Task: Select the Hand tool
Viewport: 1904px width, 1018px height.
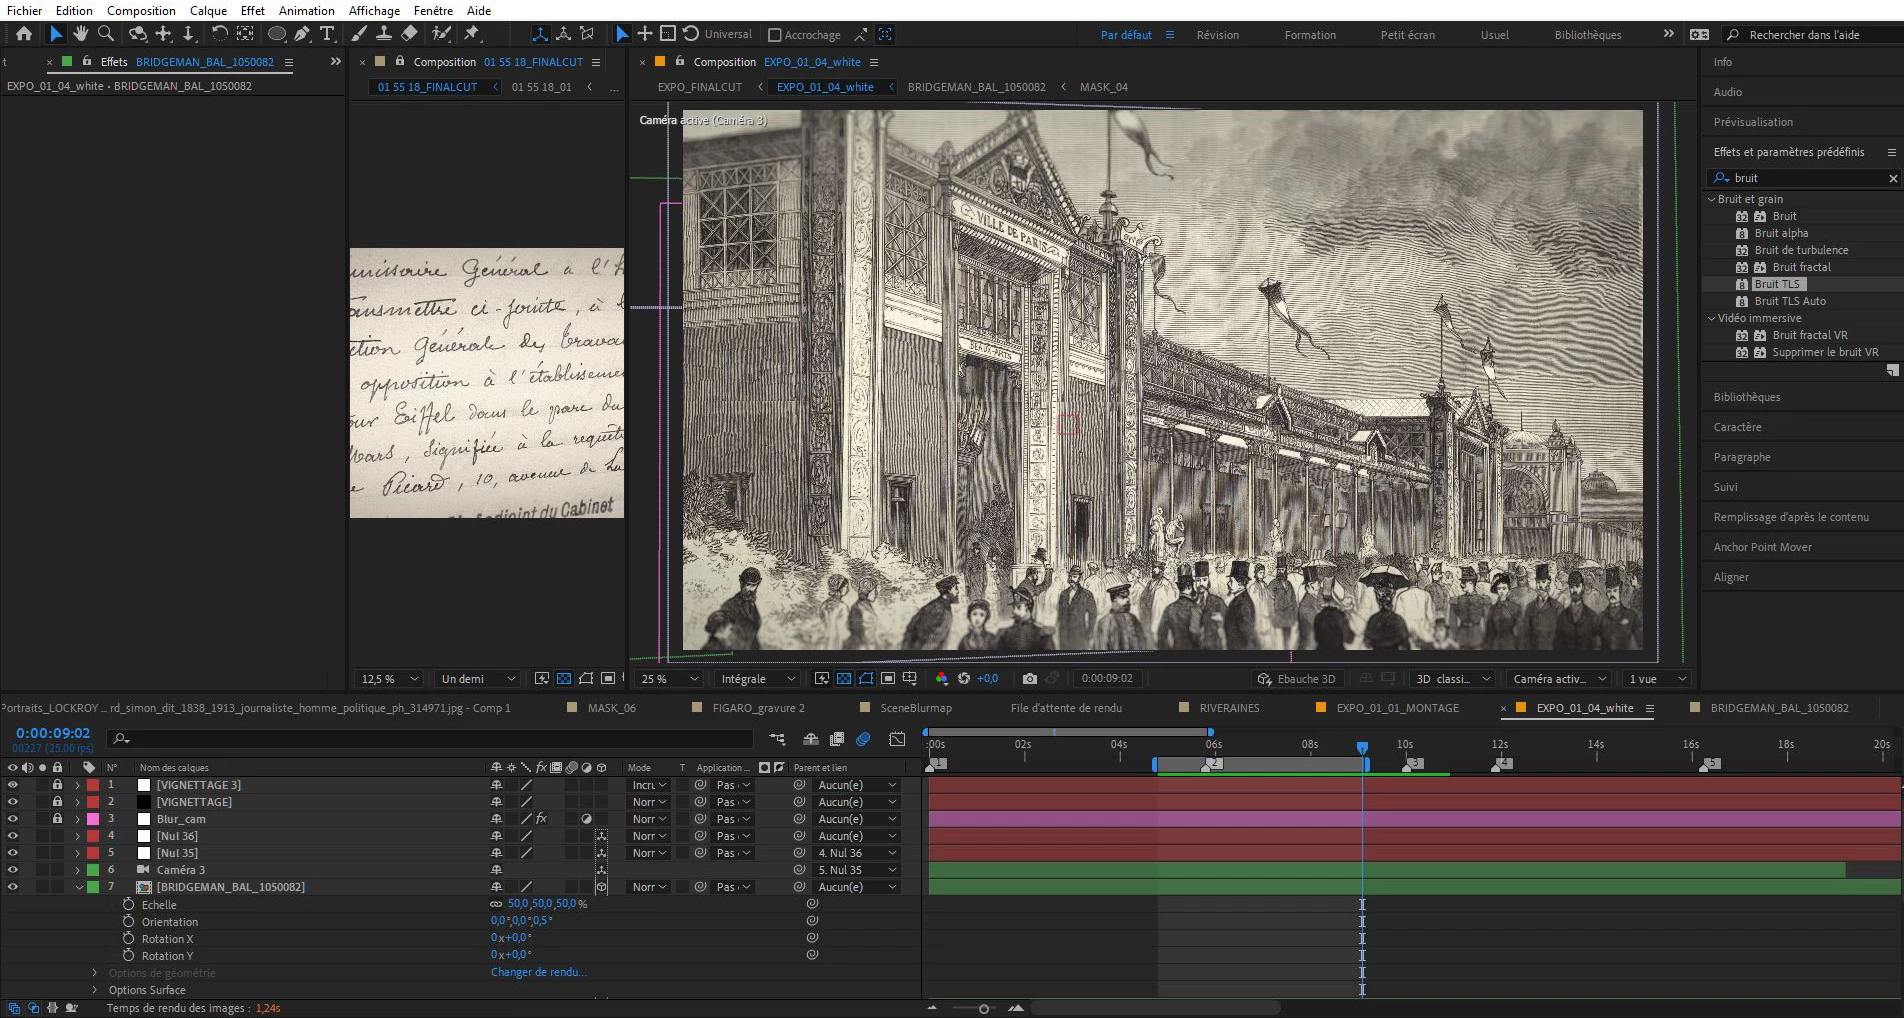Action: pyautogui.click(x=81, y=34)
